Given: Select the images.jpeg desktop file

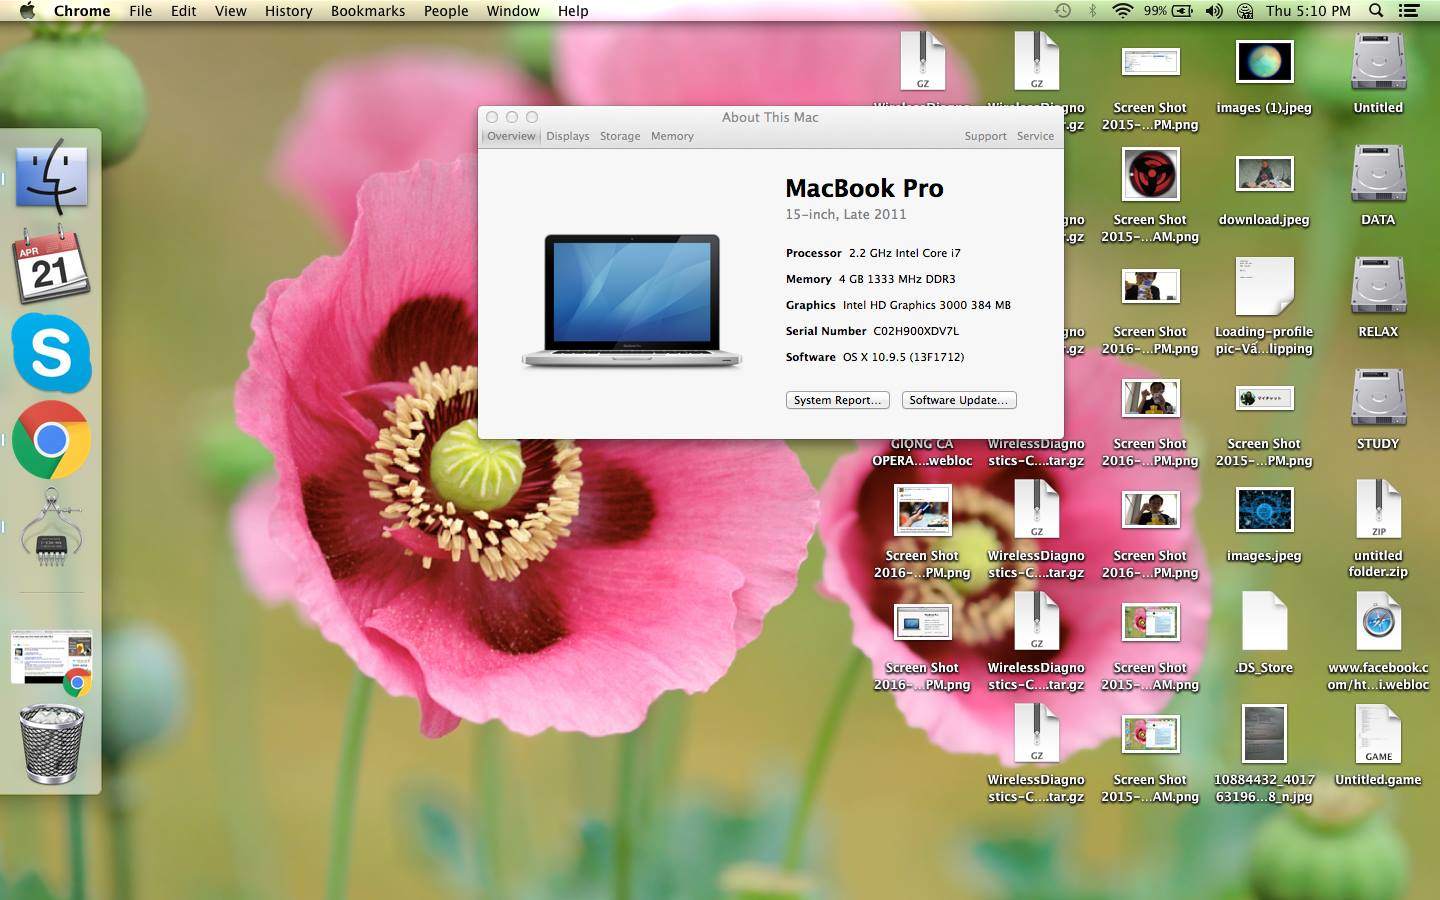Looking at the screenshot, I should pyautogui.click(x=1264, y=511).
